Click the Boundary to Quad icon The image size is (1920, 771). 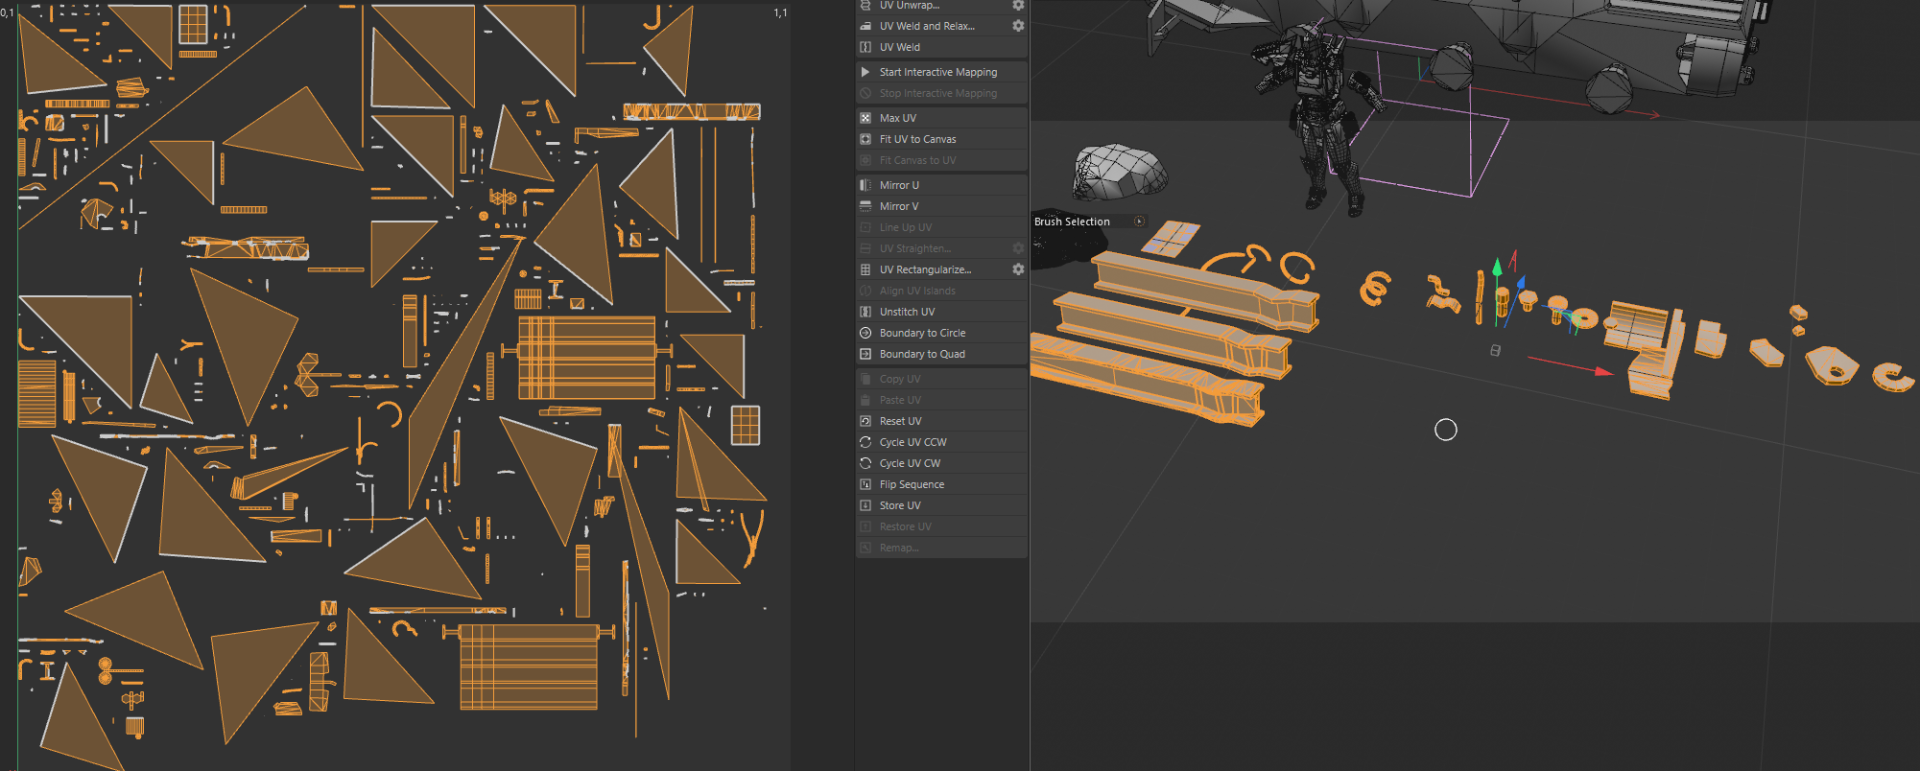tap(866, 354)
